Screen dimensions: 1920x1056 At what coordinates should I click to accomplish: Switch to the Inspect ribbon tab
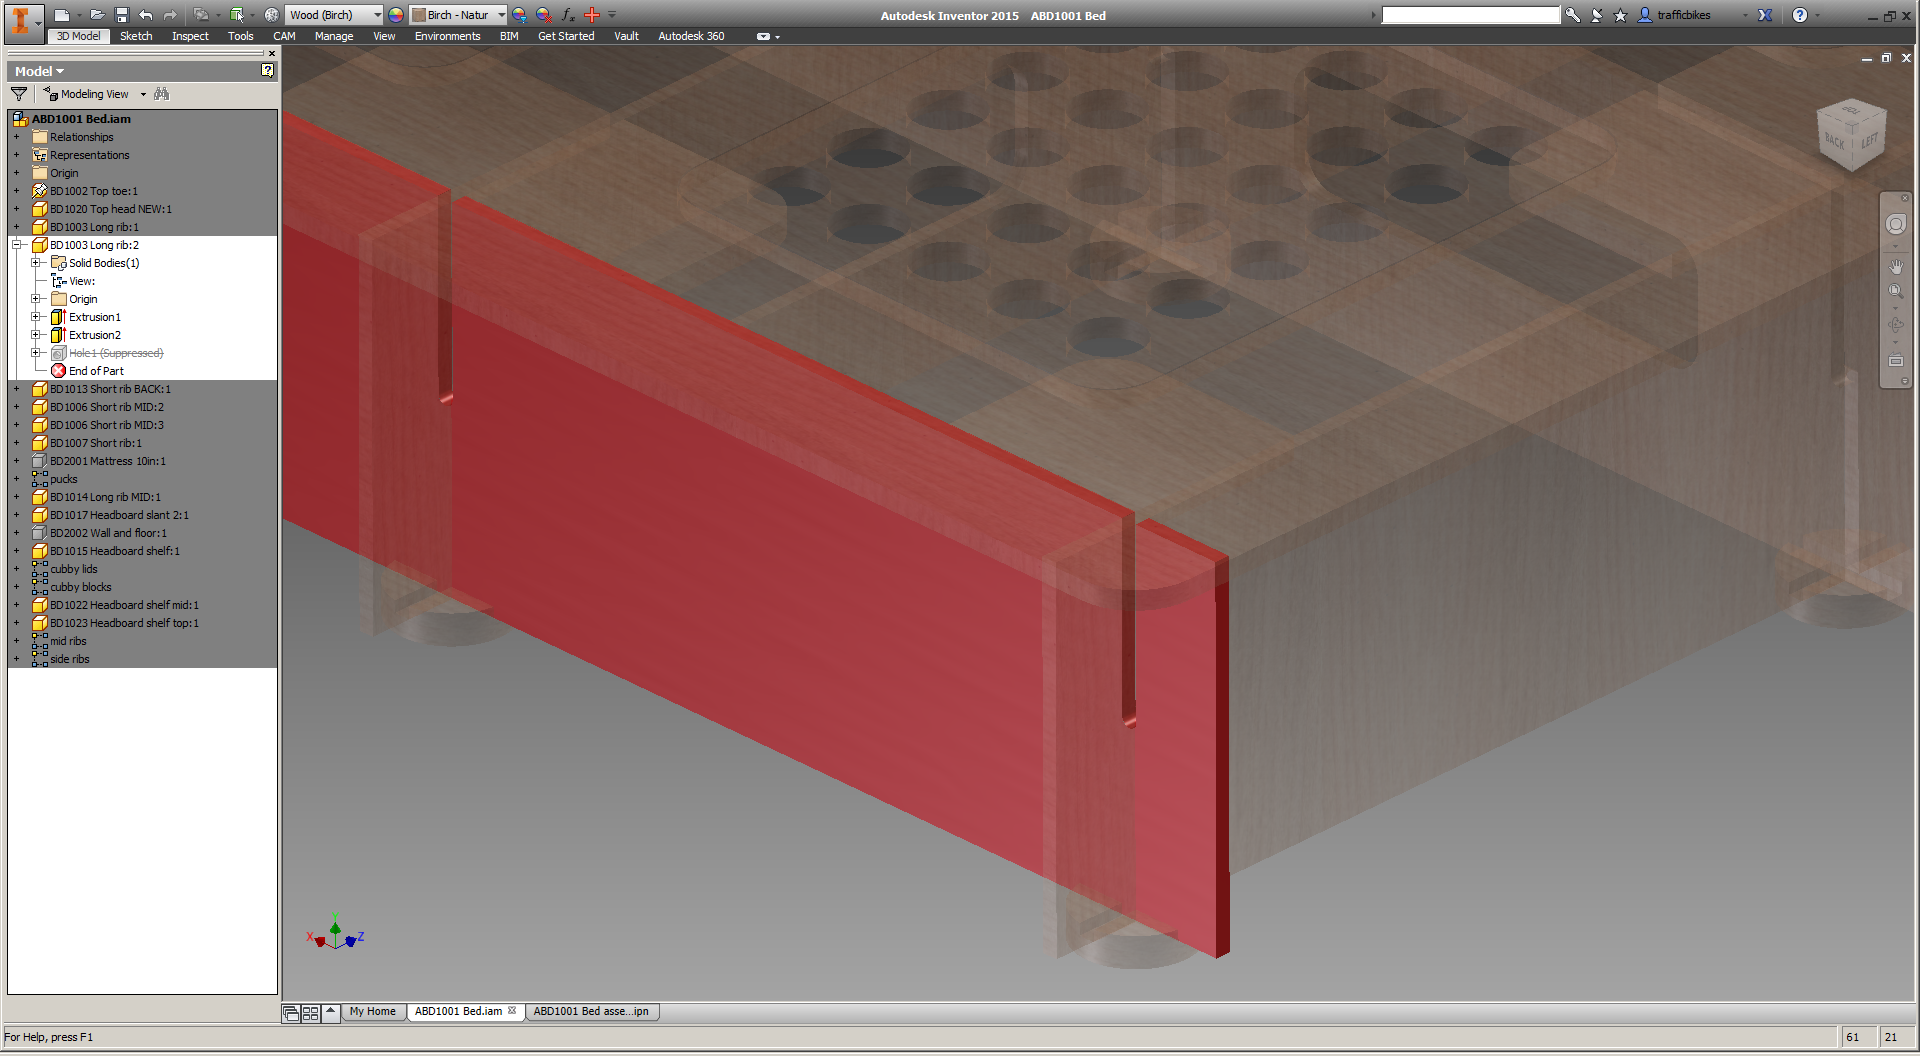190,36
